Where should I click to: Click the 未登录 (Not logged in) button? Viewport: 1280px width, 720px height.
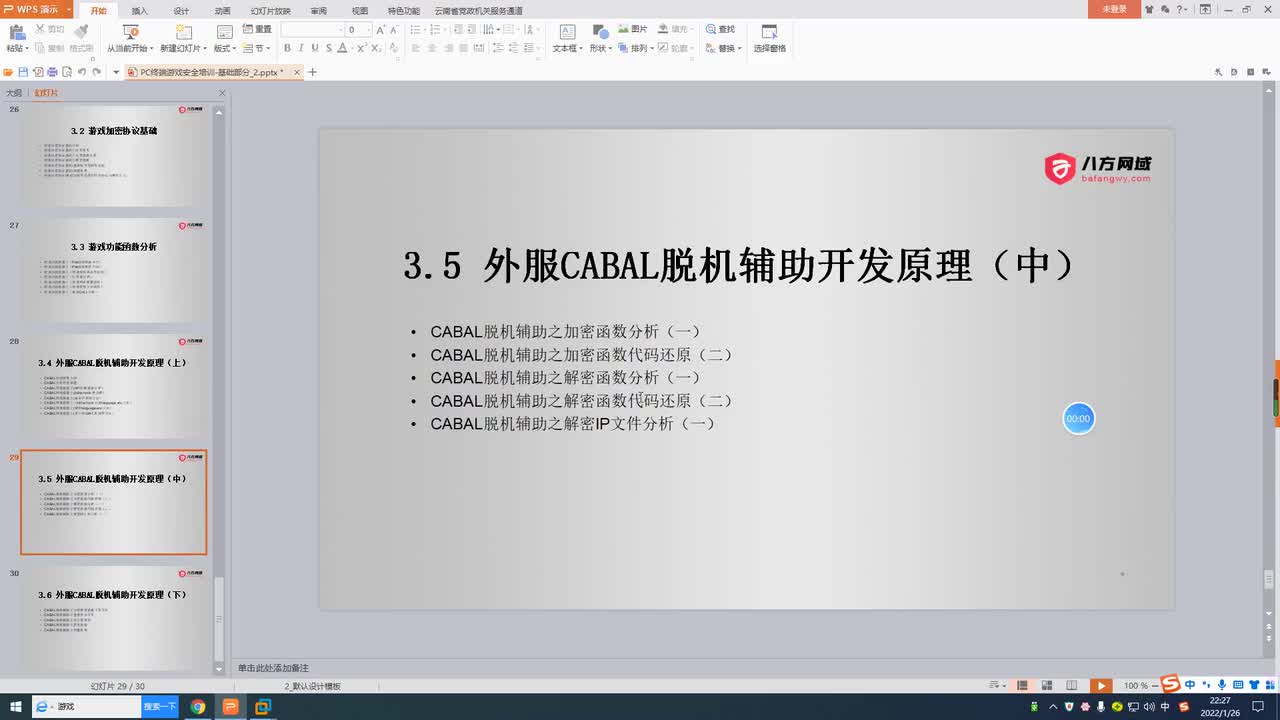[x=1114, y=9]
